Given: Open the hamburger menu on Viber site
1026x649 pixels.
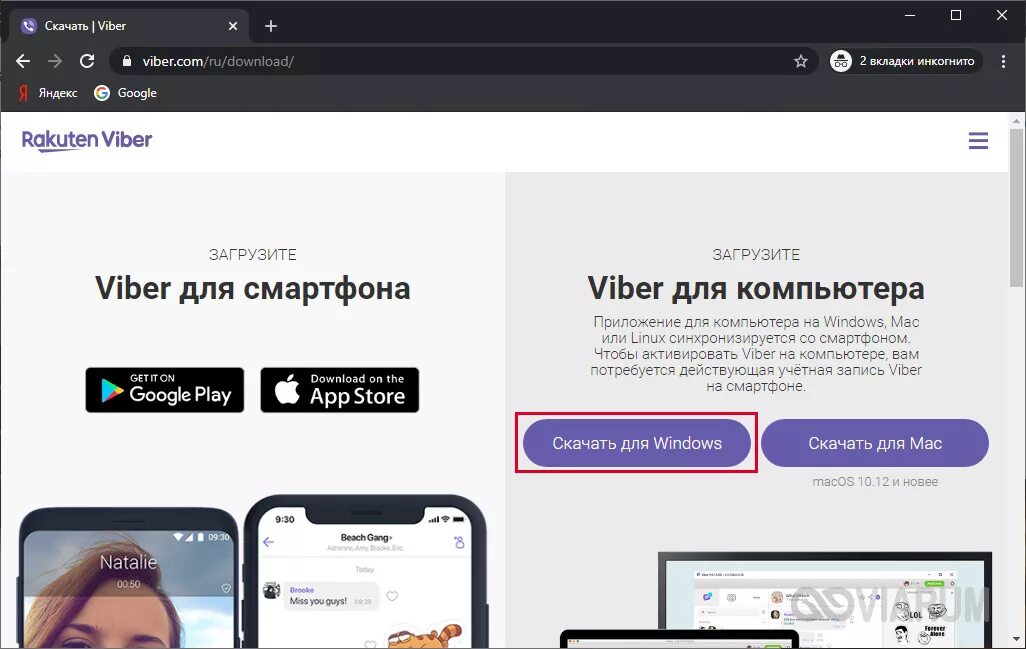Looking at the screenshot, I should [978, 141].
